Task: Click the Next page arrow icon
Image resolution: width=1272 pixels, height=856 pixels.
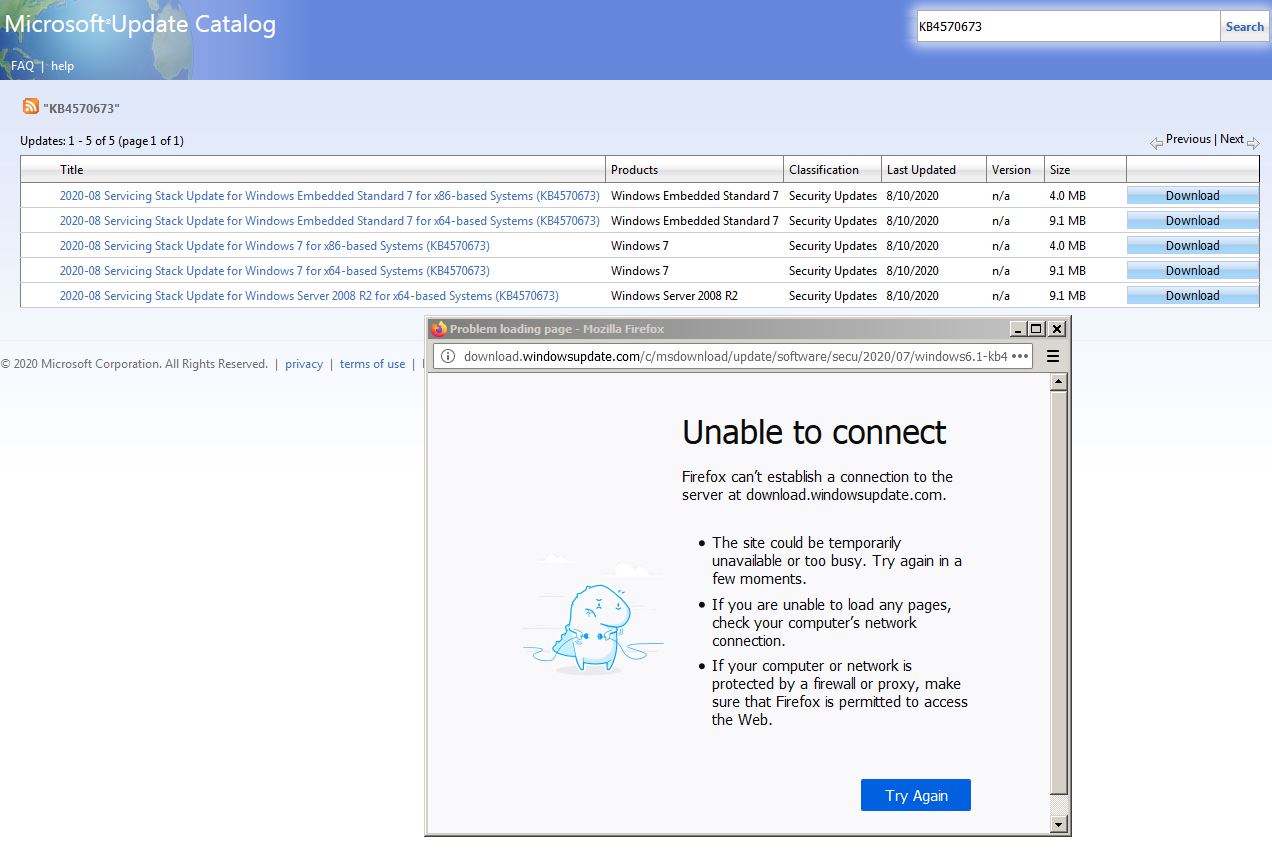Action: 1253,143
